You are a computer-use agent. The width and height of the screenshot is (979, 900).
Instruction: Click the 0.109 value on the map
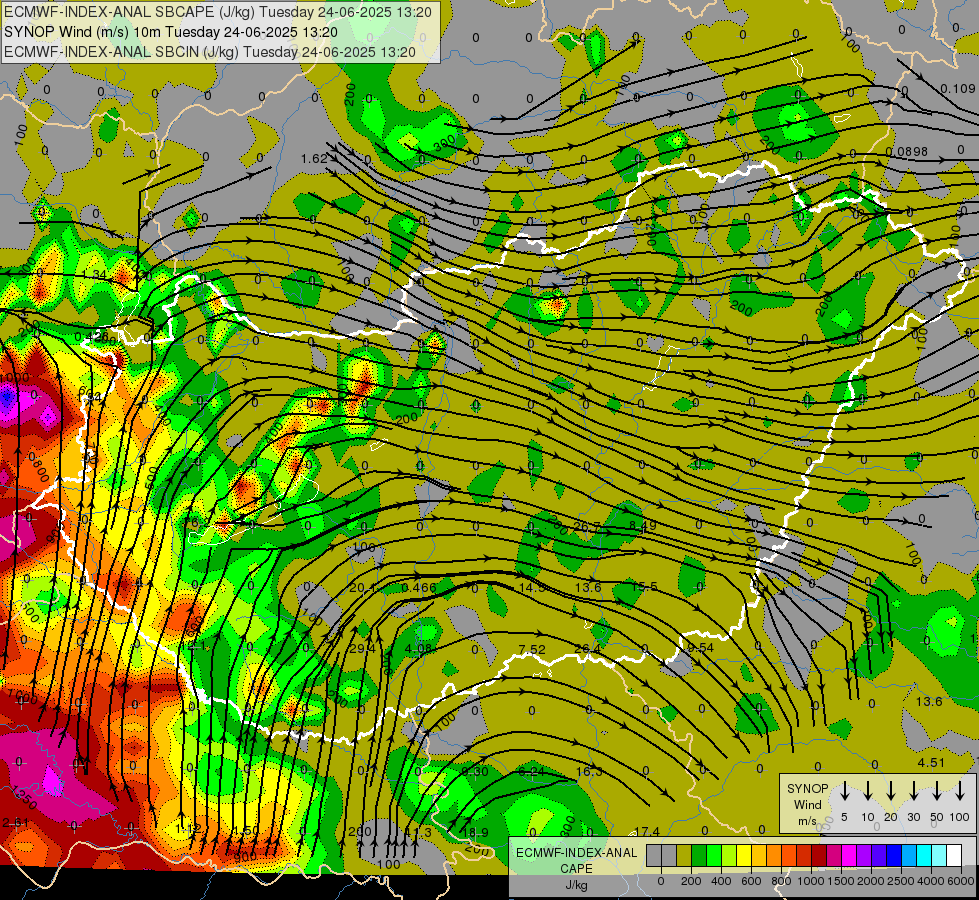[x=957, y=89]
